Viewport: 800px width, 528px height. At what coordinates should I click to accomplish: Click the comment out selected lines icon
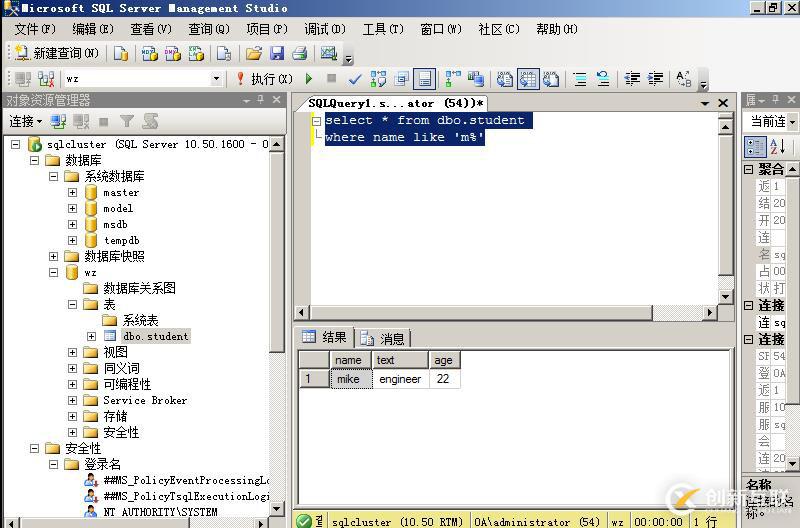pyautogui.click(x=580, y=79)
